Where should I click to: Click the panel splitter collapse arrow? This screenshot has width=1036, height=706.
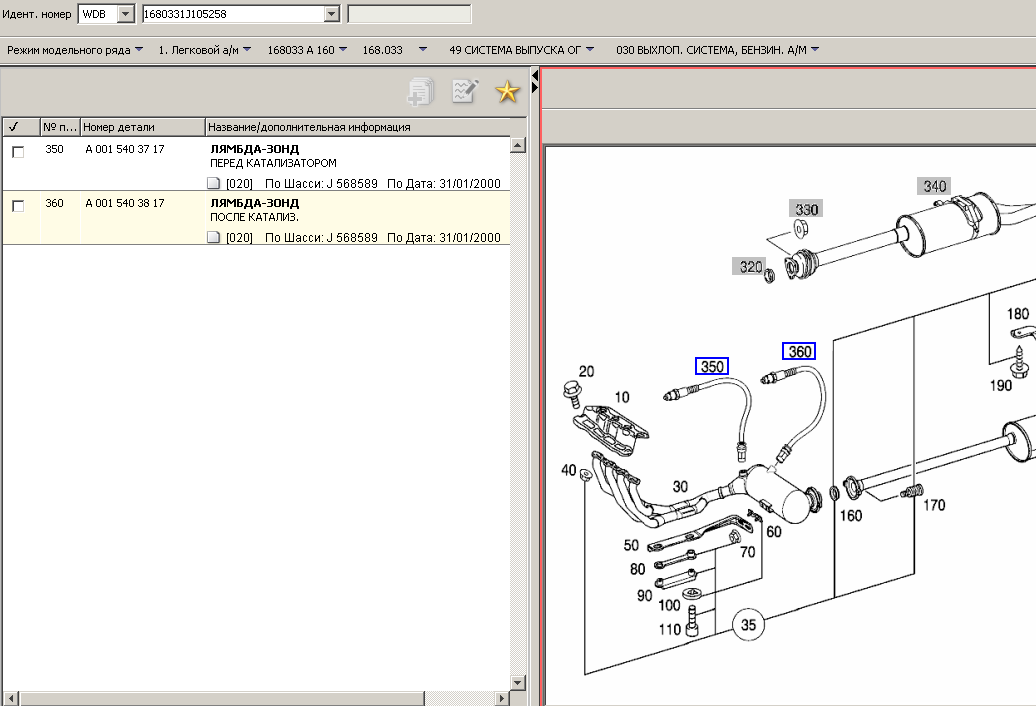click(x=535, y=77)
